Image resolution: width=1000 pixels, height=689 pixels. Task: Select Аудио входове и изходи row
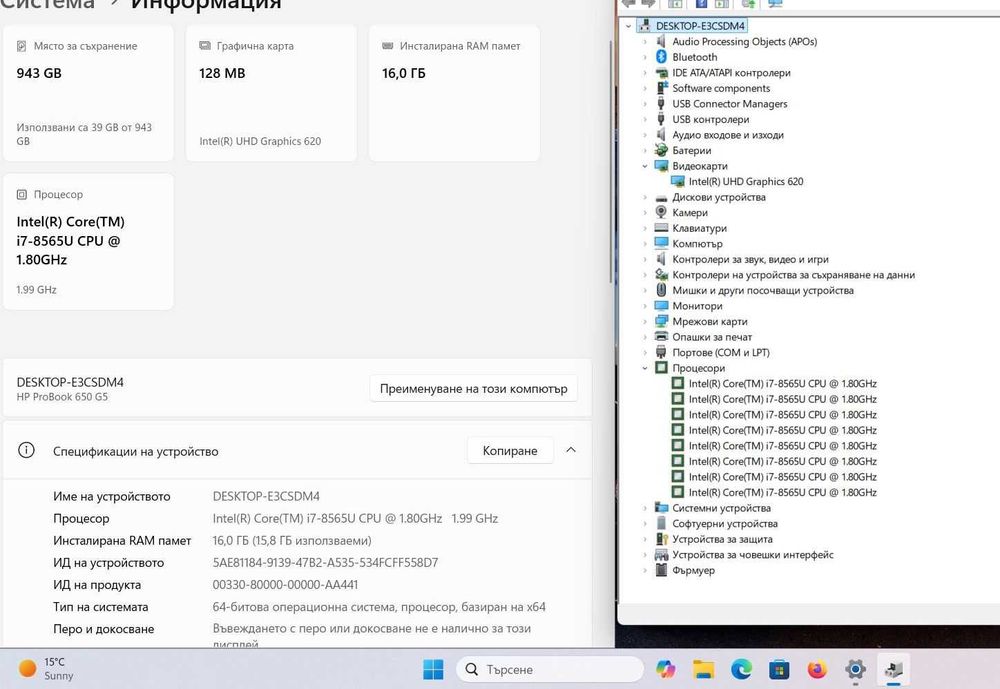[728, 135]
